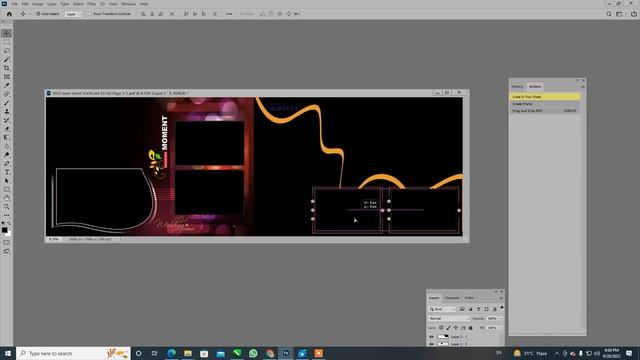Click more align options three-dots icon

click(229, 14)
